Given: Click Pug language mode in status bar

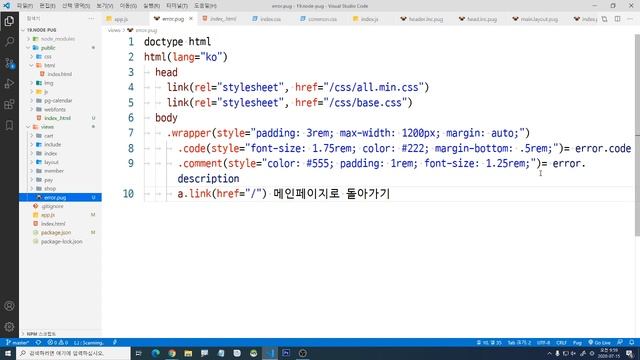Looking at the screenshot, I should point(577,342).
